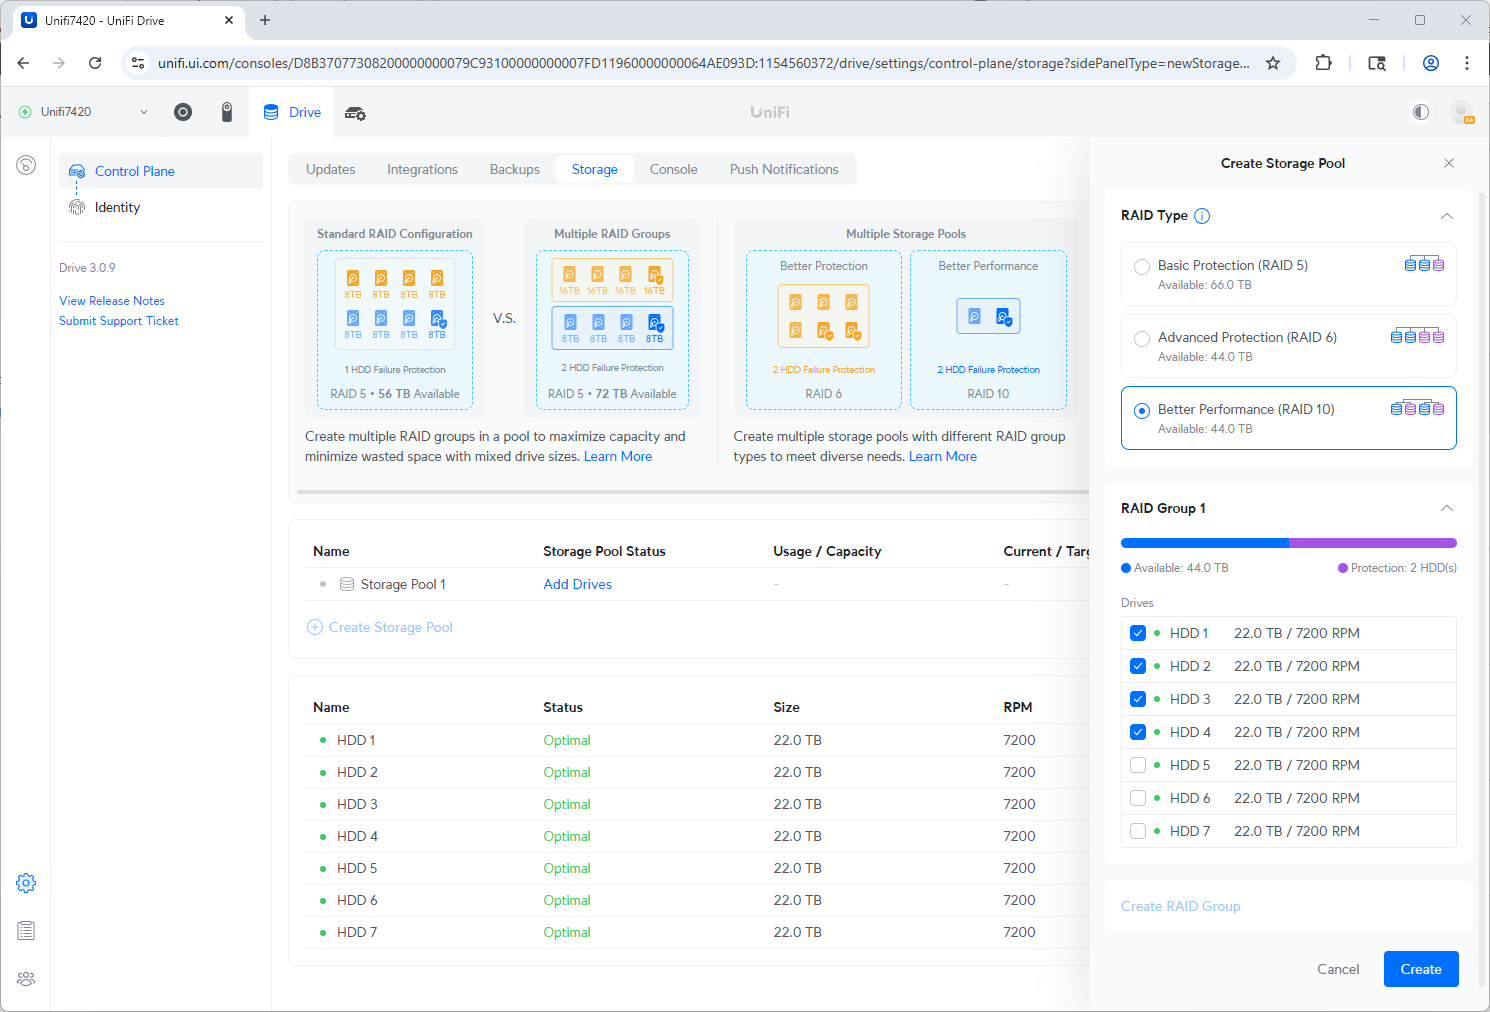
Task: Open View Release Notes link
Action: (x=112, y=301)
